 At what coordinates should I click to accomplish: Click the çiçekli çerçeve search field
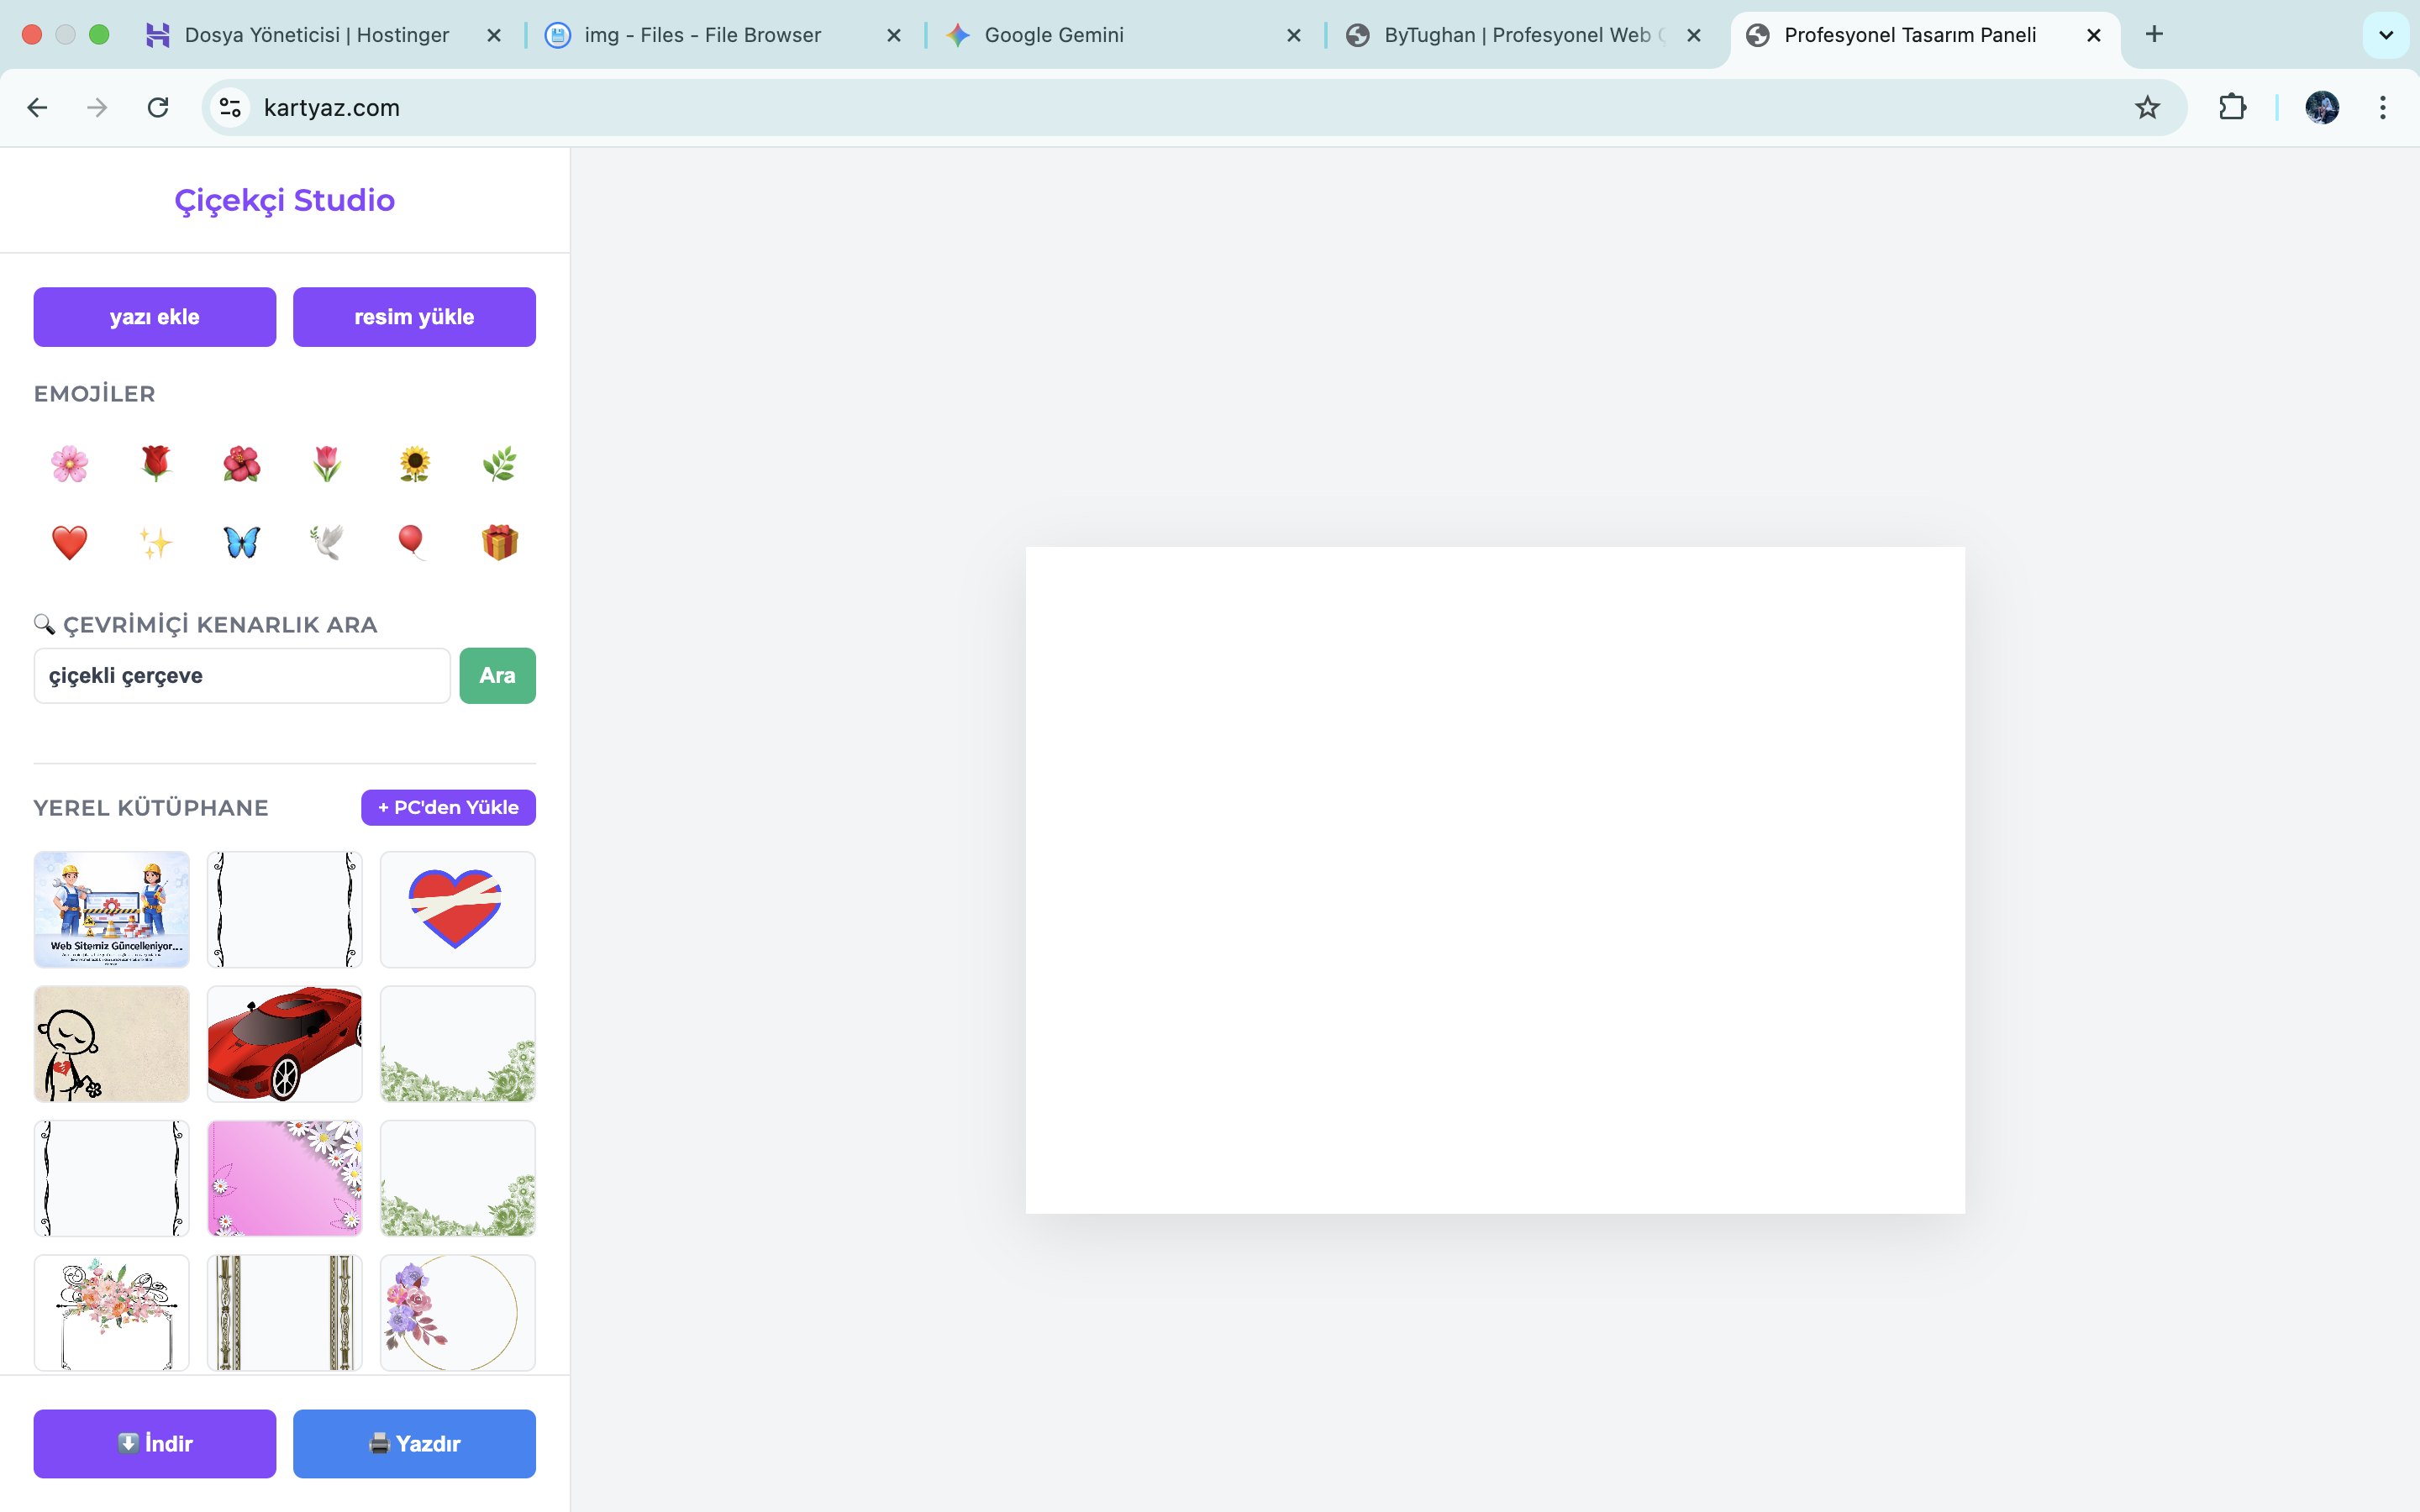click(241, 675)
